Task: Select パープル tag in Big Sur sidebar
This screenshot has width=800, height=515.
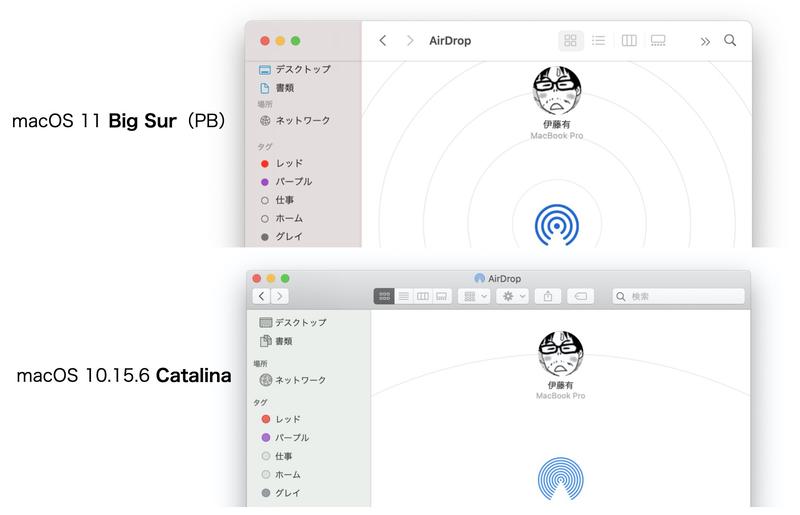Action: (286, 182)
